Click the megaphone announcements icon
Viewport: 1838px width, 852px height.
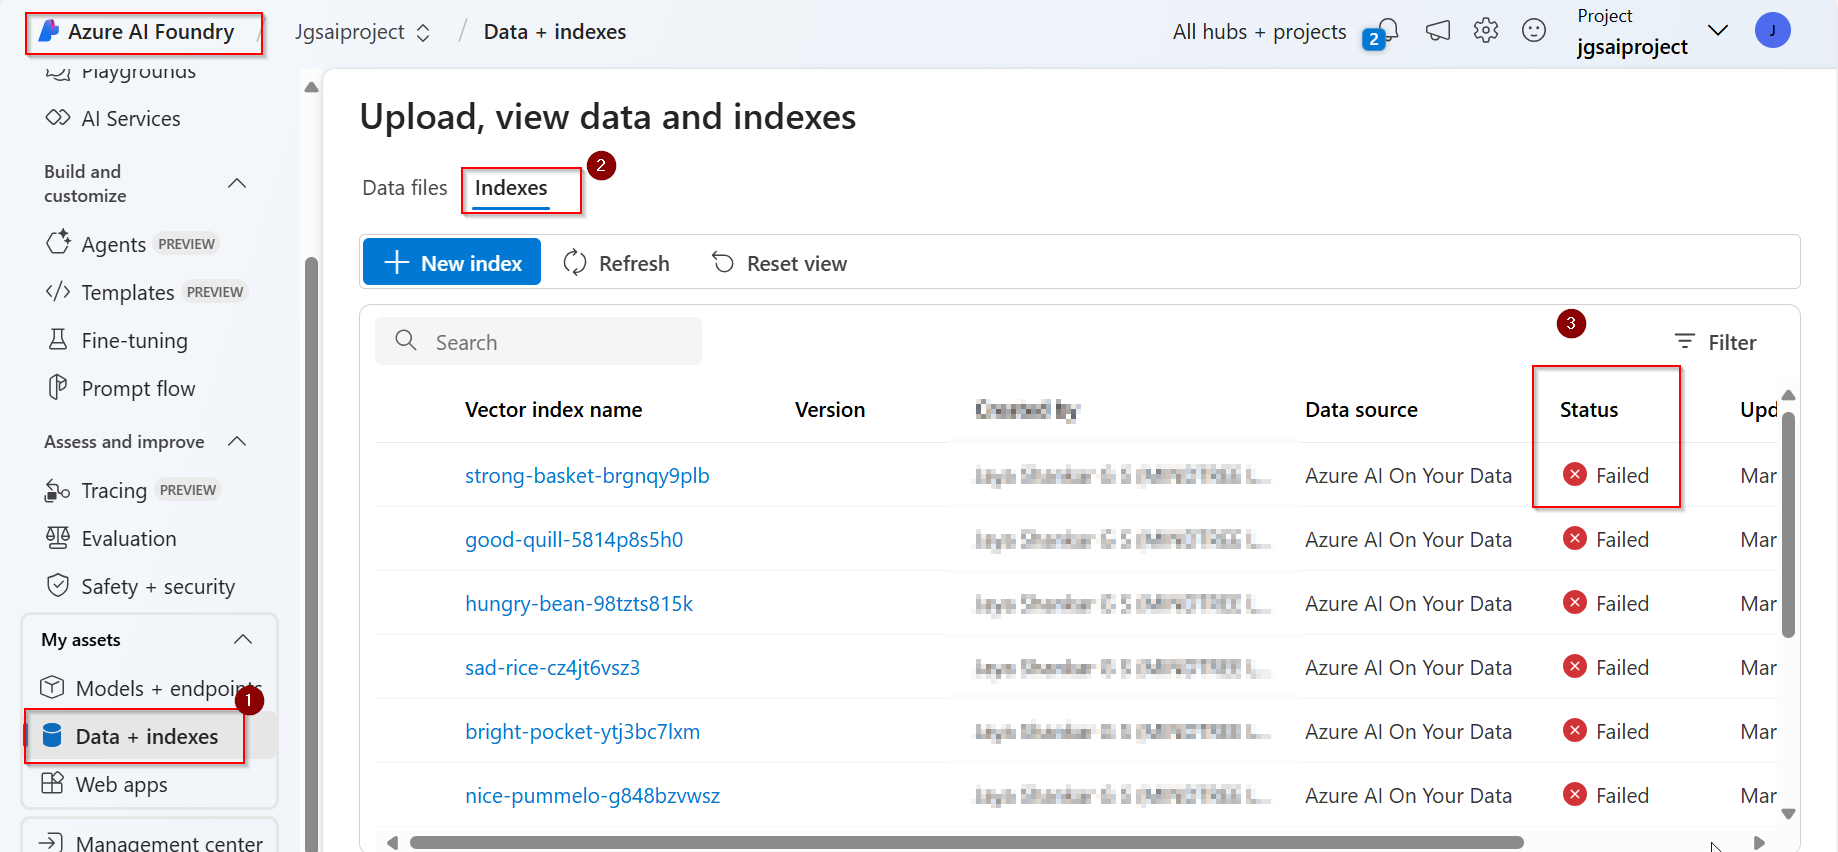tap(1438, 31)
